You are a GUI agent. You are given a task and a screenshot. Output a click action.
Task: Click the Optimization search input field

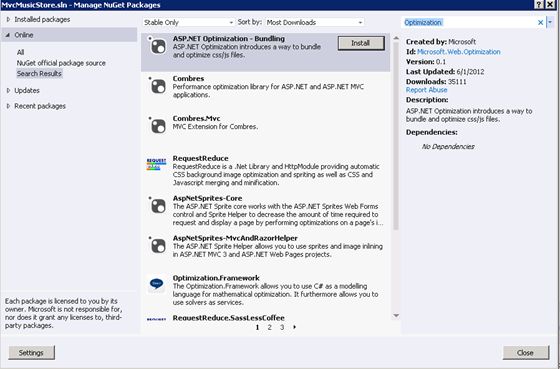click(469, 23)
